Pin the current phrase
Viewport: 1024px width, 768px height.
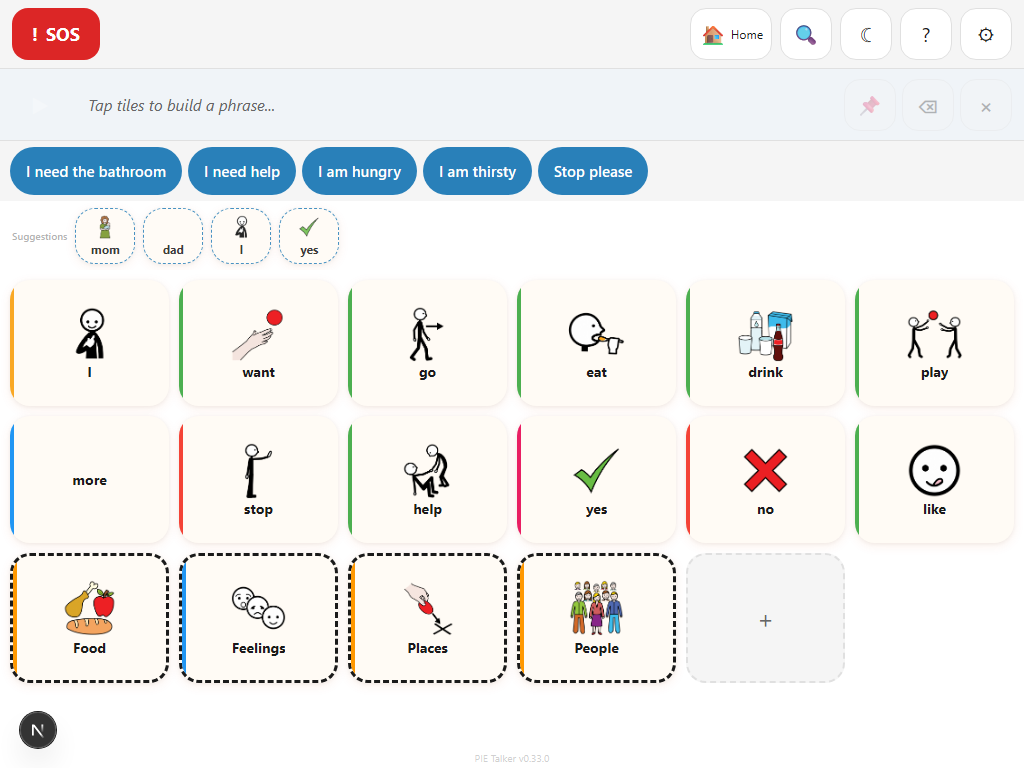870,106
